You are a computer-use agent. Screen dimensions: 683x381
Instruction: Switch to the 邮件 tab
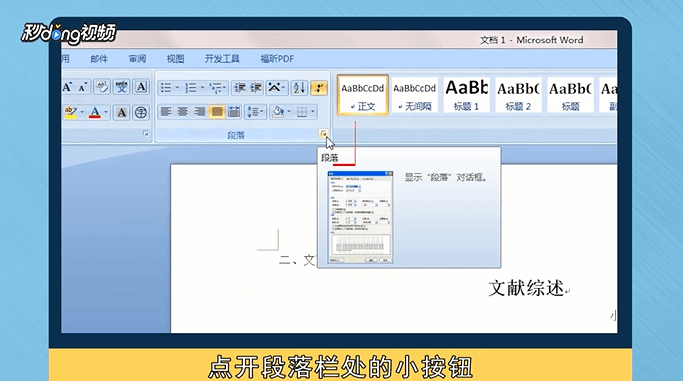[x=99, y=59]
